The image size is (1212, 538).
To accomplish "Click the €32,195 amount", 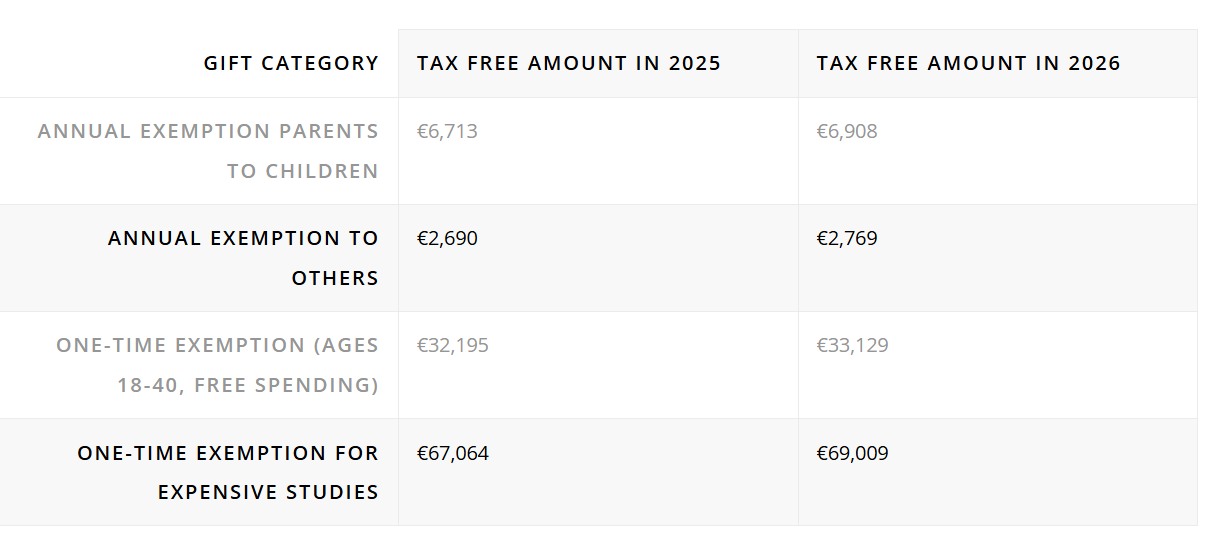I will (452, 345).
